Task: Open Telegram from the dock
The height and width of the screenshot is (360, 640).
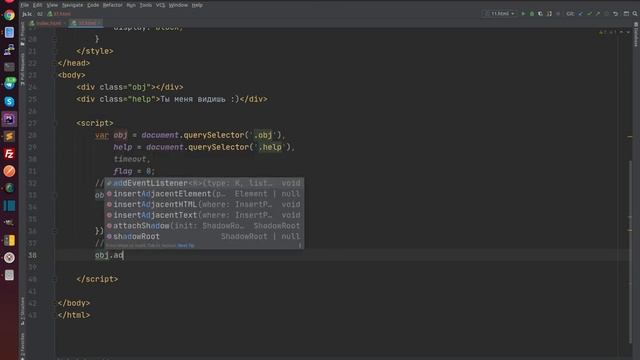Action: click(9, 84)
